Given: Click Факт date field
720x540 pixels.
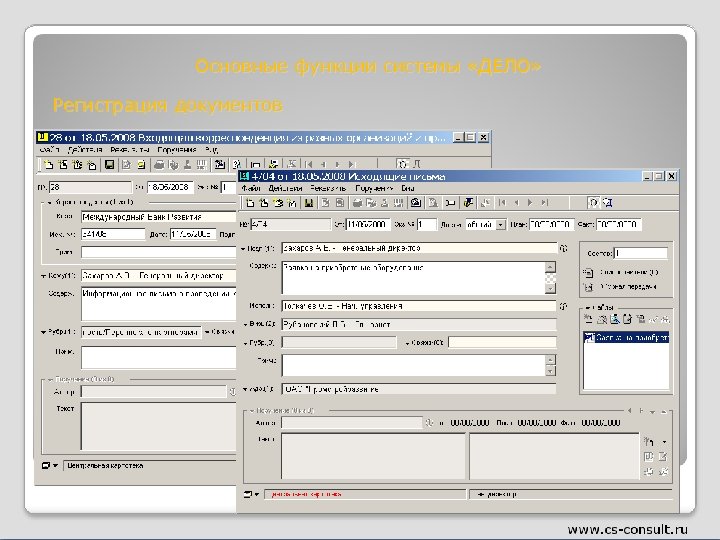Looking at the screenshot, I should coord(619,225).
